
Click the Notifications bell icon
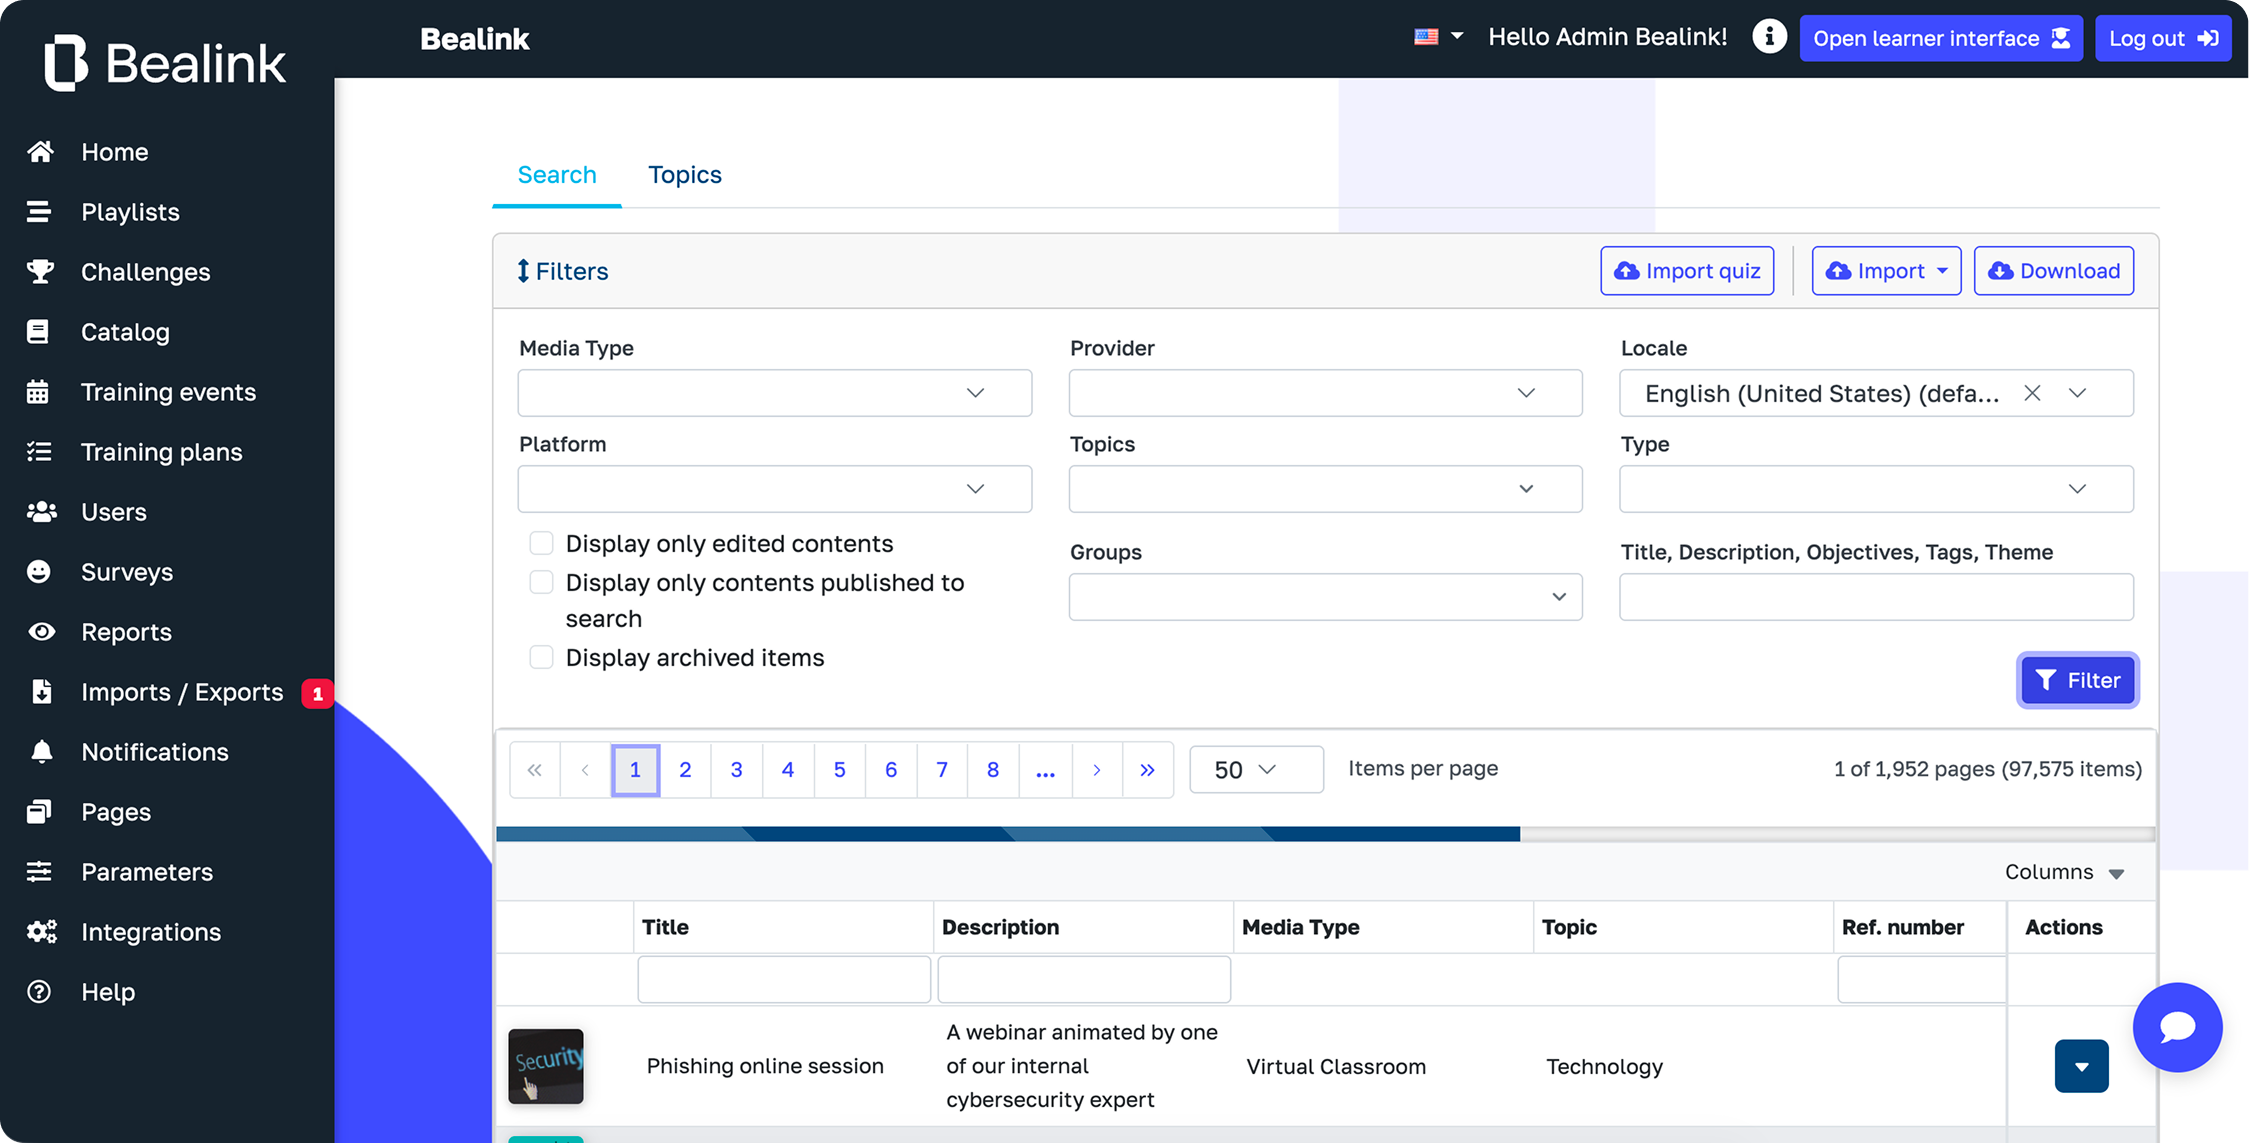(41, 752)
